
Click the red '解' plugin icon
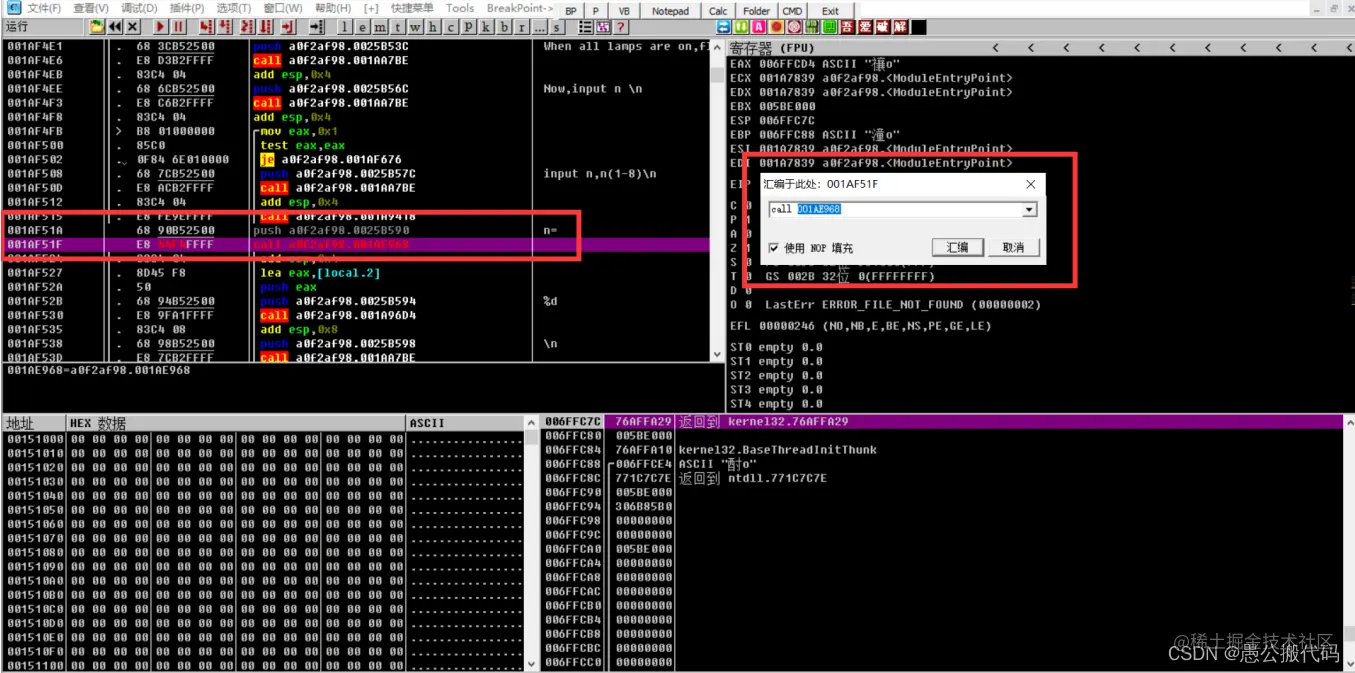(900, 27)
